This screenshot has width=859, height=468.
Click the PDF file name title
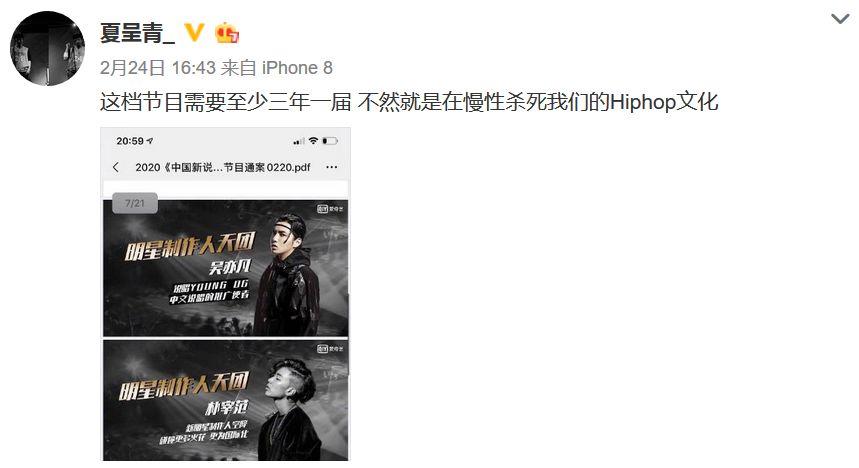[x=222, y=167]
